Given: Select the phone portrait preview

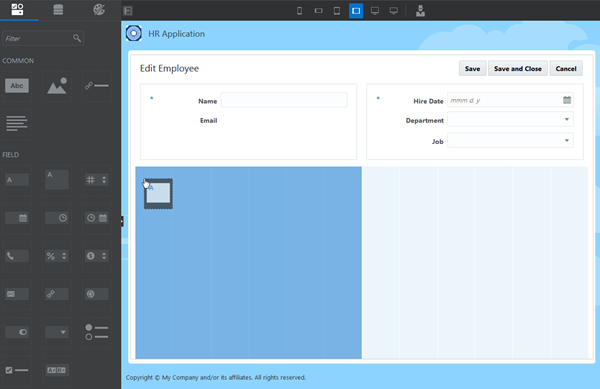Looking at the screenshot, I should coord(299,11).
